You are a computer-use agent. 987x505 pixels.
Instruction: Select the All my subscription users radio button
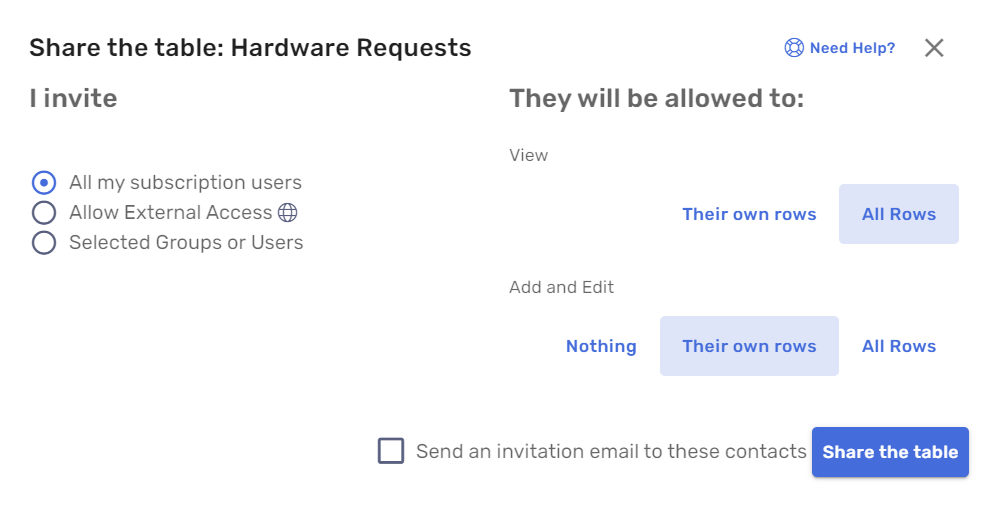point(44,183)
